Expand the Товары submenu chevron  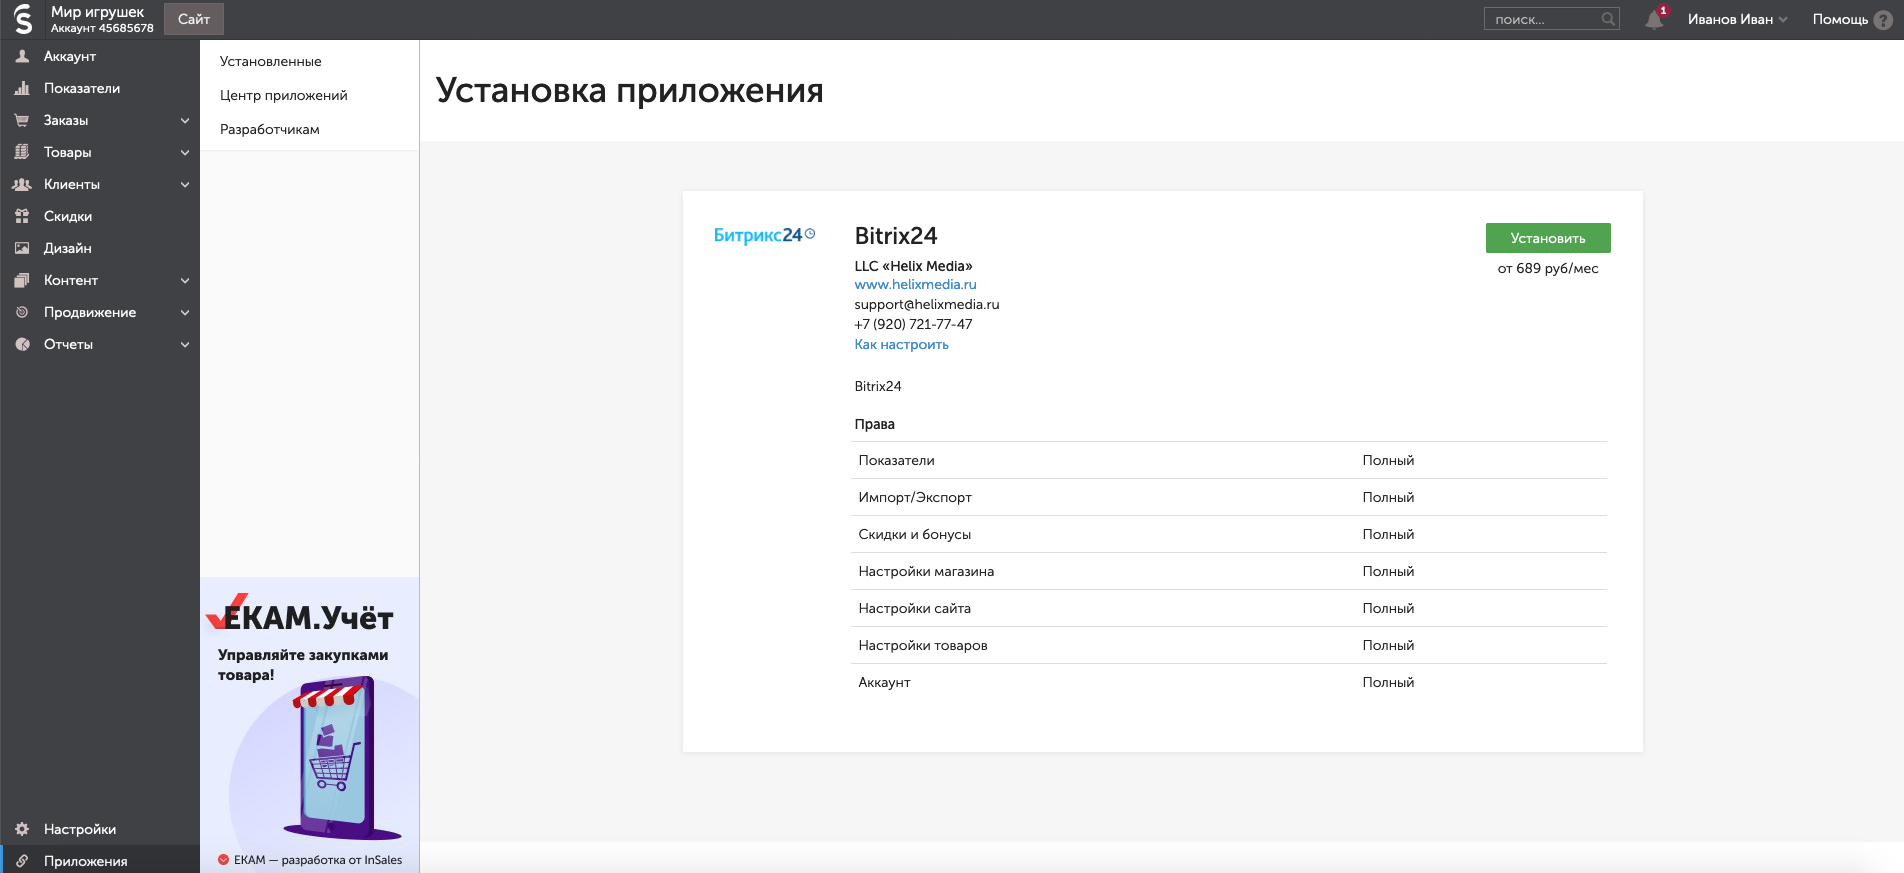[x=185, y=152]
